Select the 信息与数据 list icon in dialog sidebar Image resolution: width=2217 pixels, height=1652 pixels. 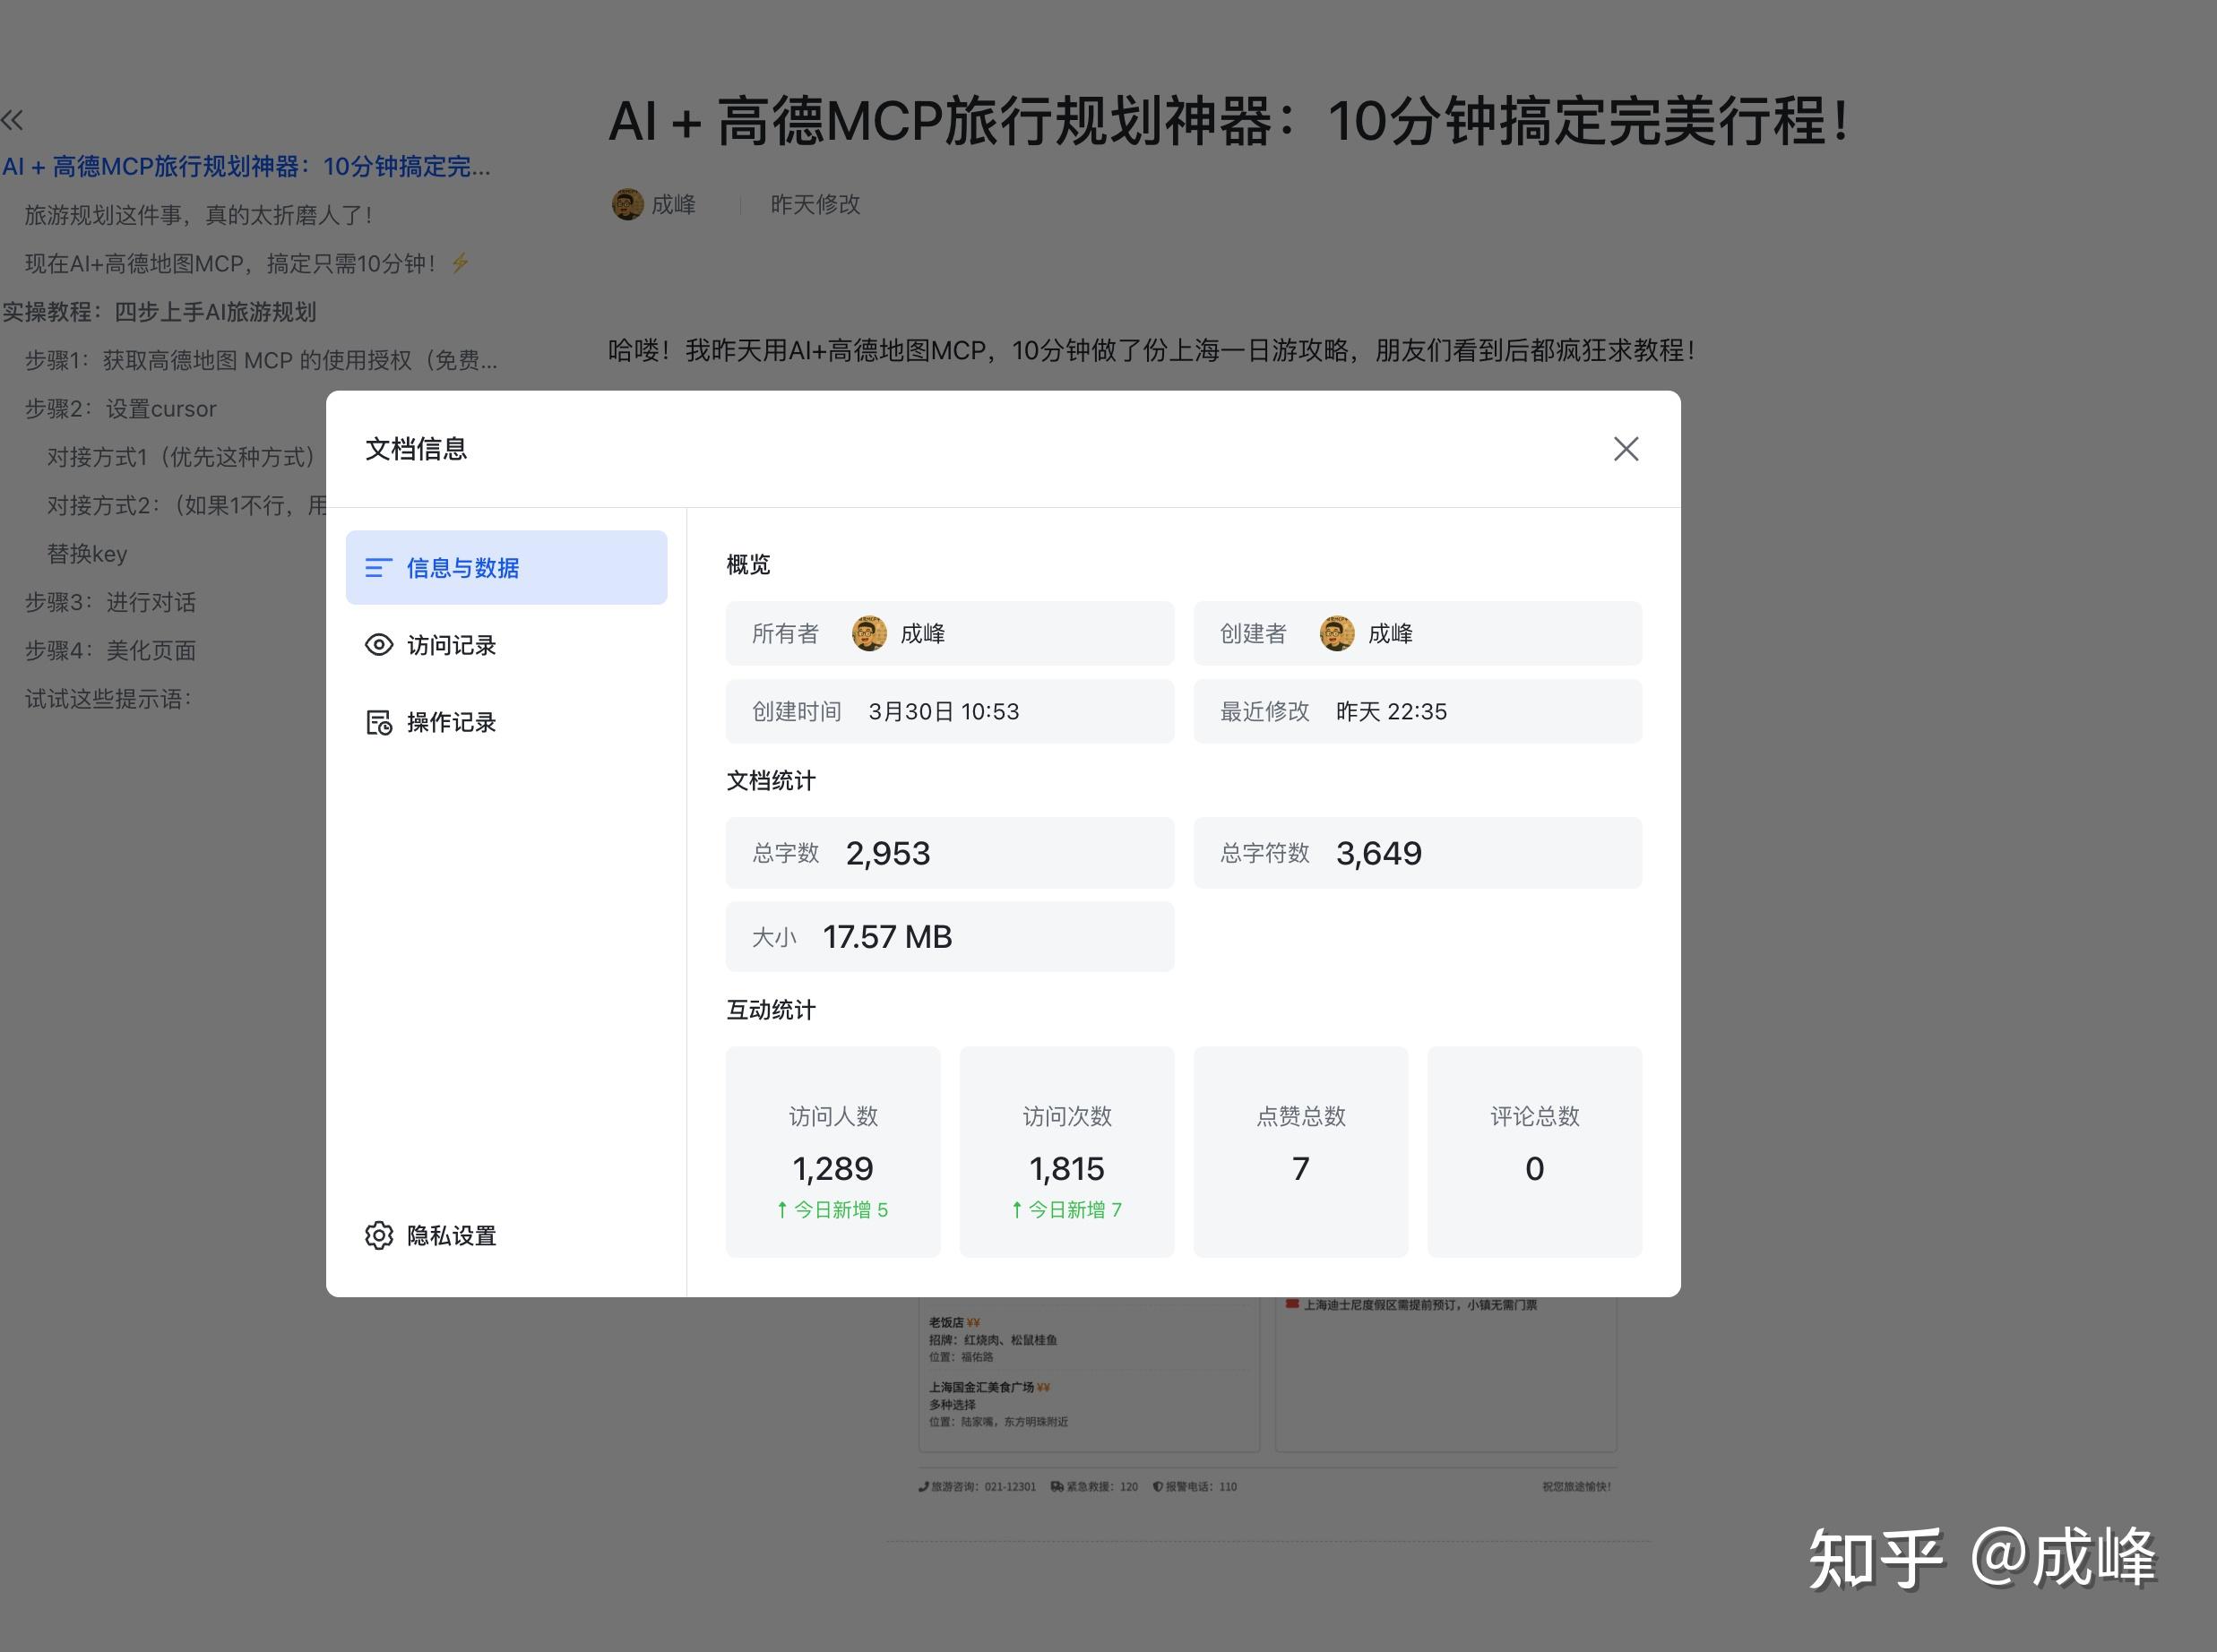381,567
